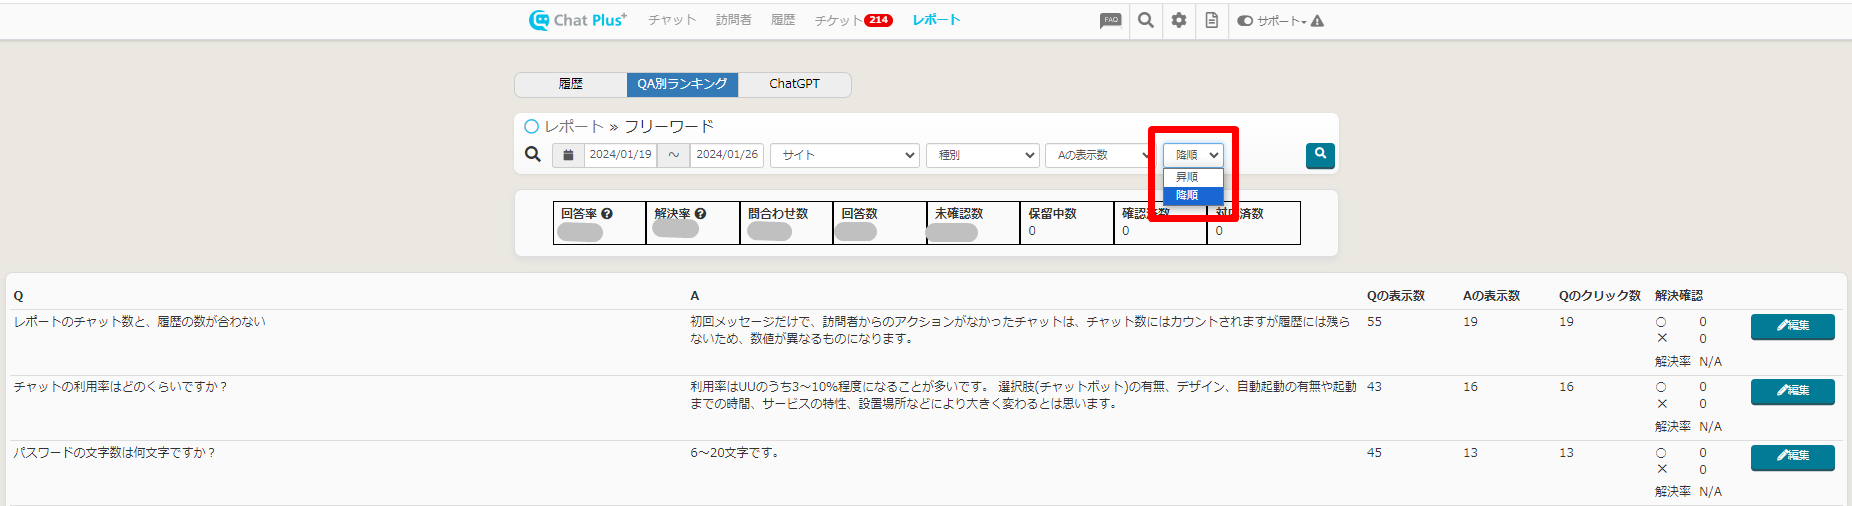Edit the パスワードの文字数 question row
Screen dimensions: 1852x506
(x=1792, y=457)
